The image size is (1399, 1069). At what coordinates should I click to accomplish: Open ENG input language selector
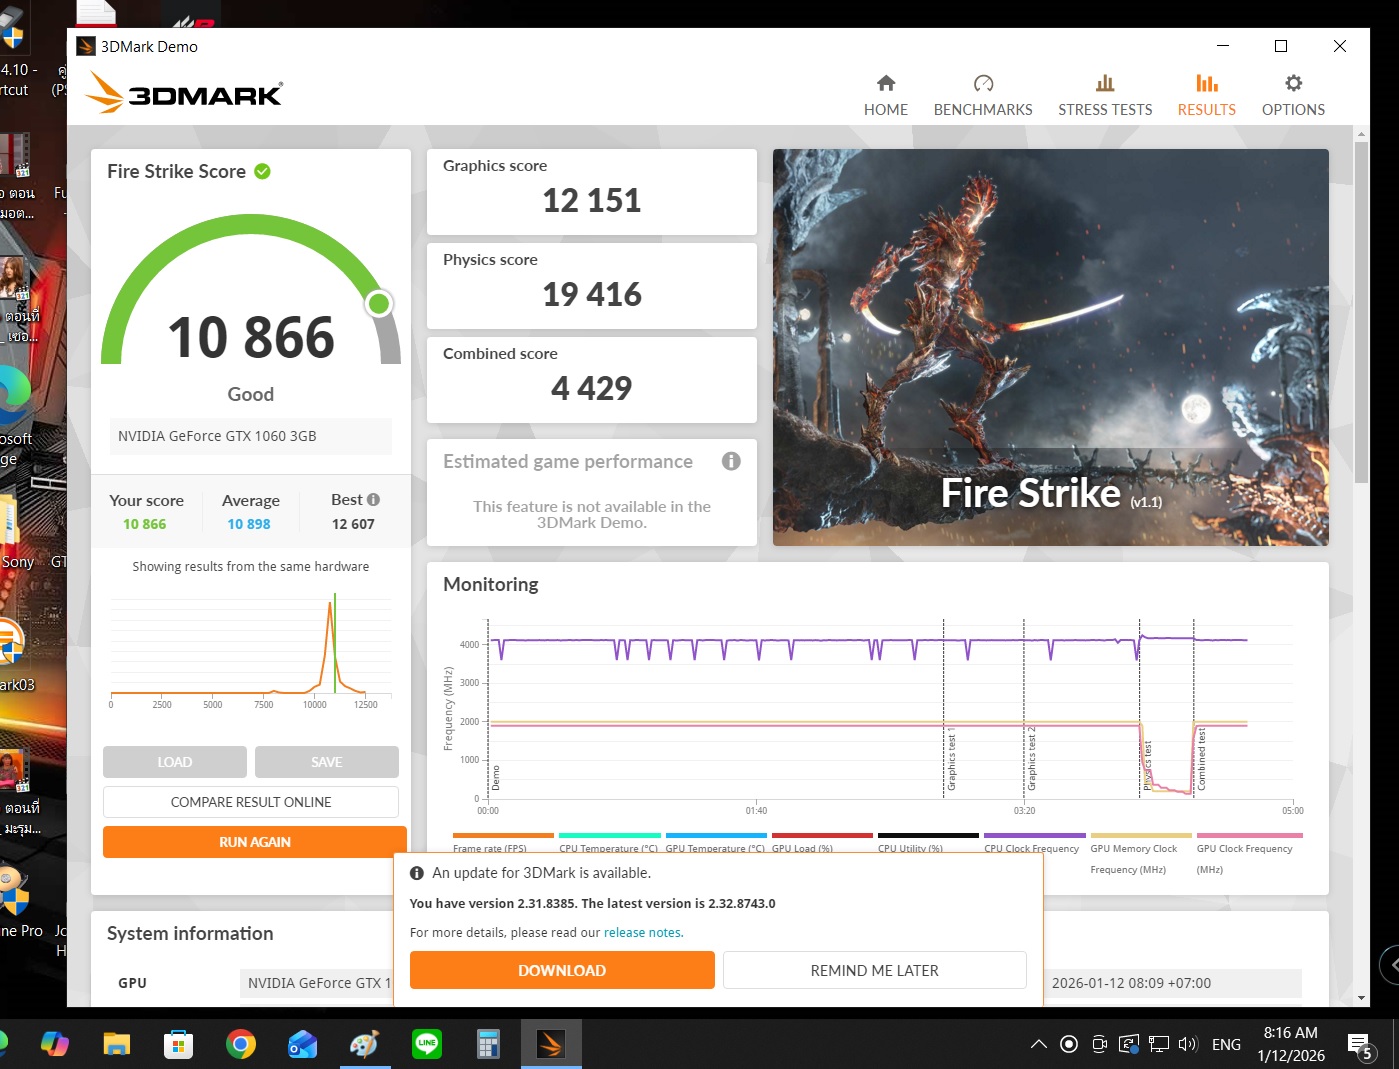1226,1044
